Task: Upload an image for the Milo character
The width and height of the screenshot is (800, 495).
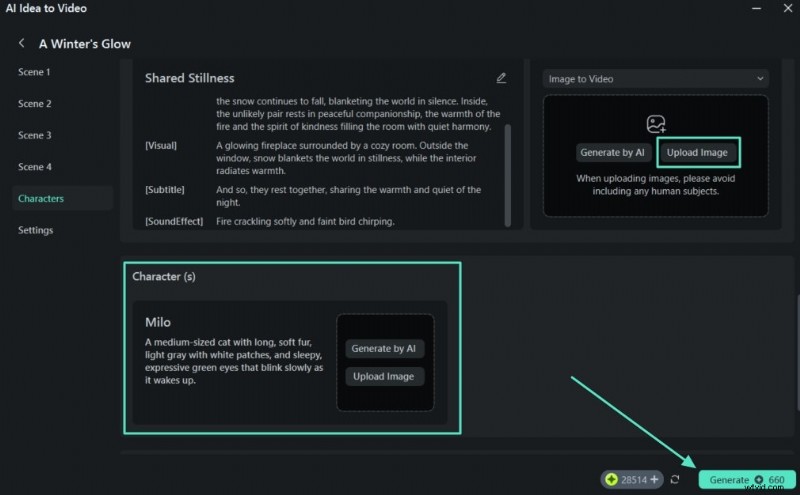Action: point(385,377)
